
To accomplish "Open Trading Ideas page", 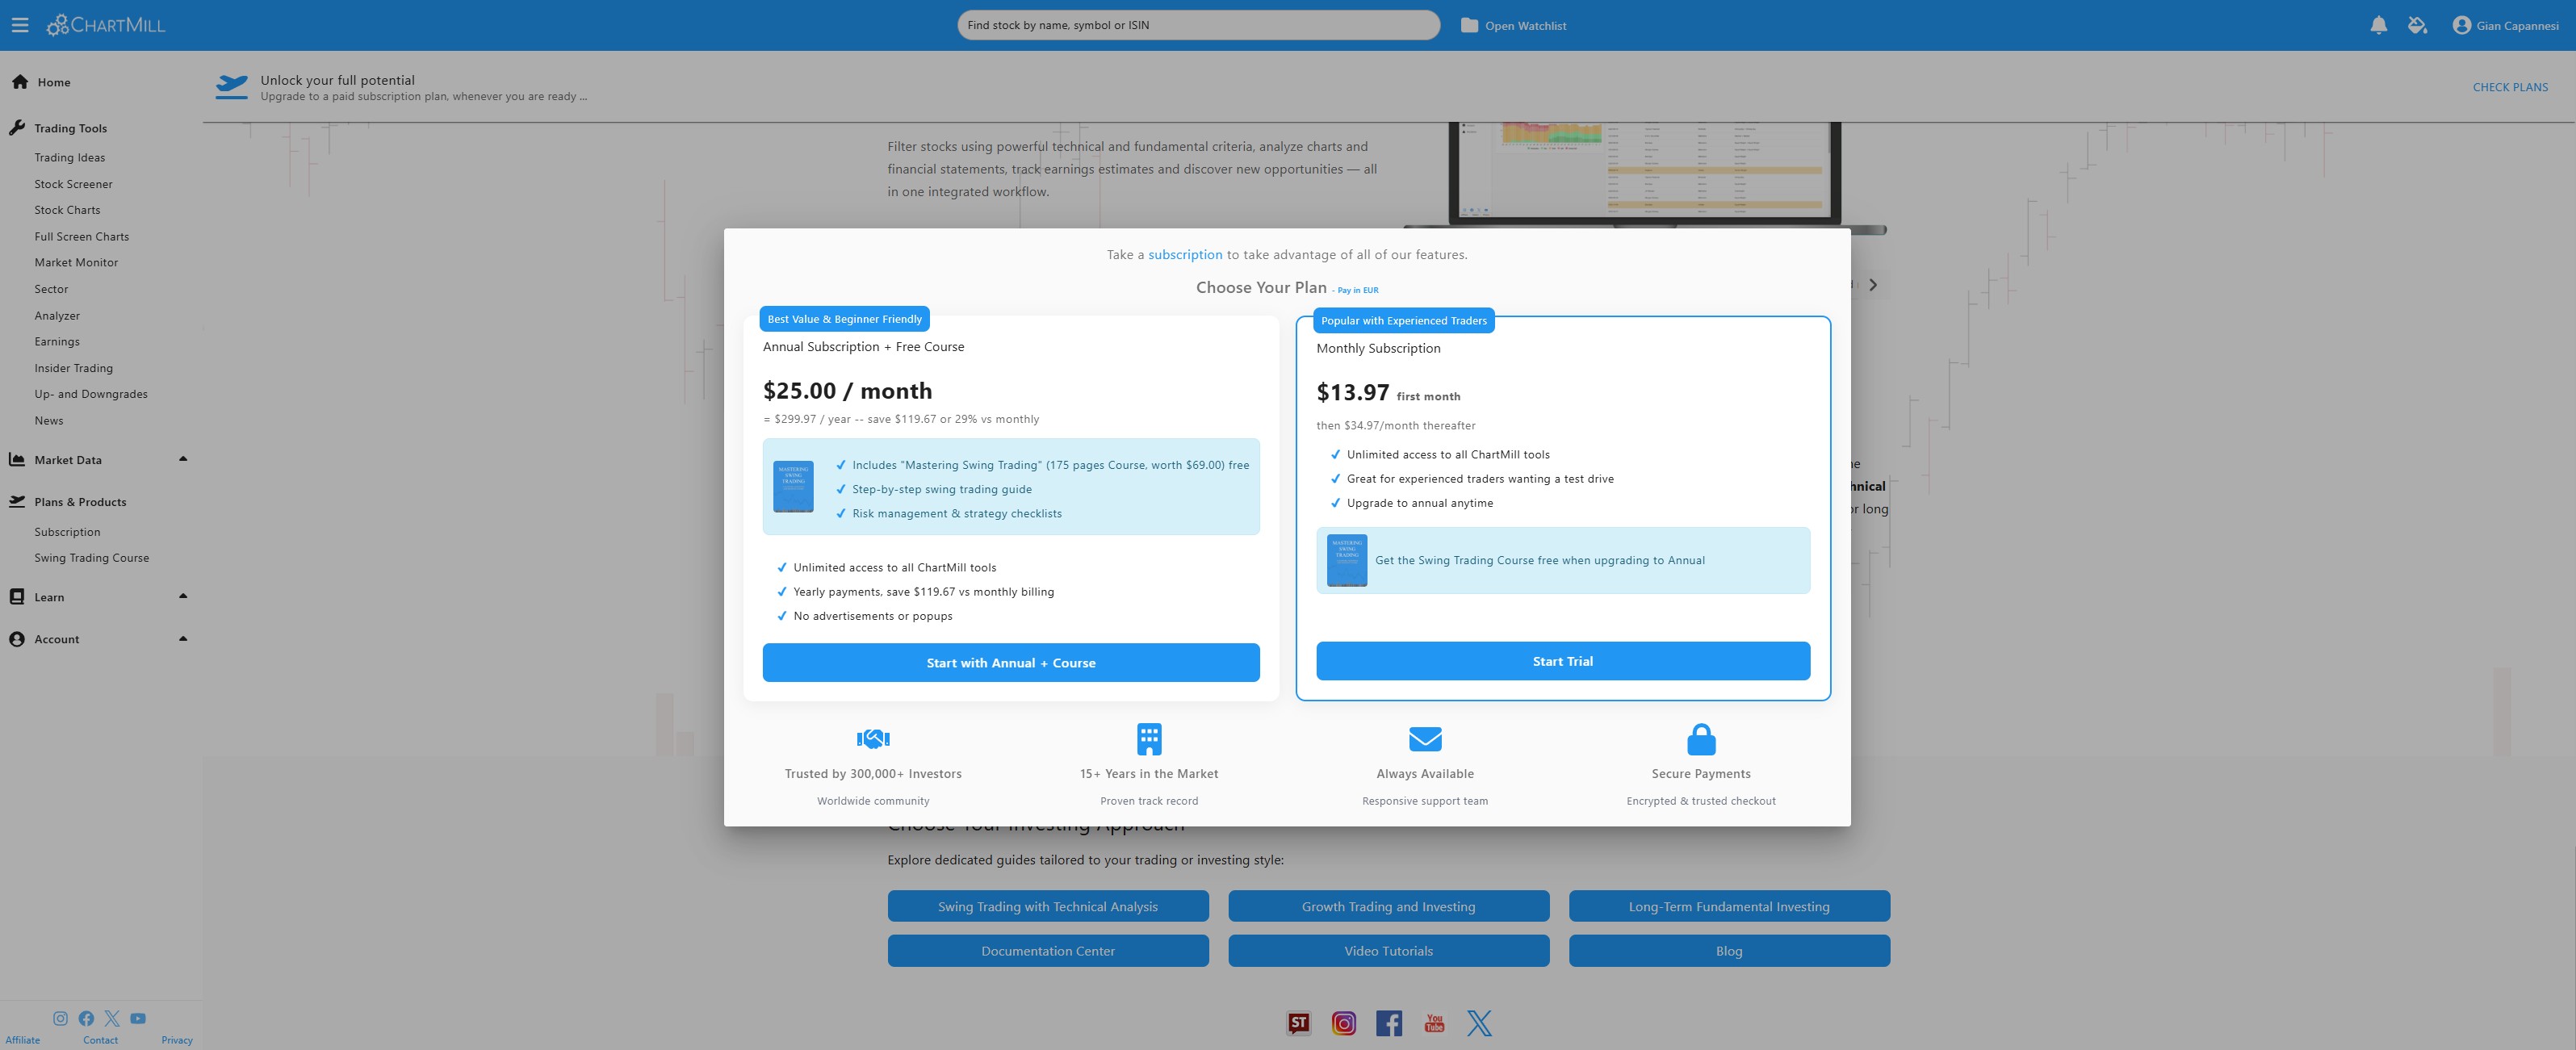I will (70, 157).
